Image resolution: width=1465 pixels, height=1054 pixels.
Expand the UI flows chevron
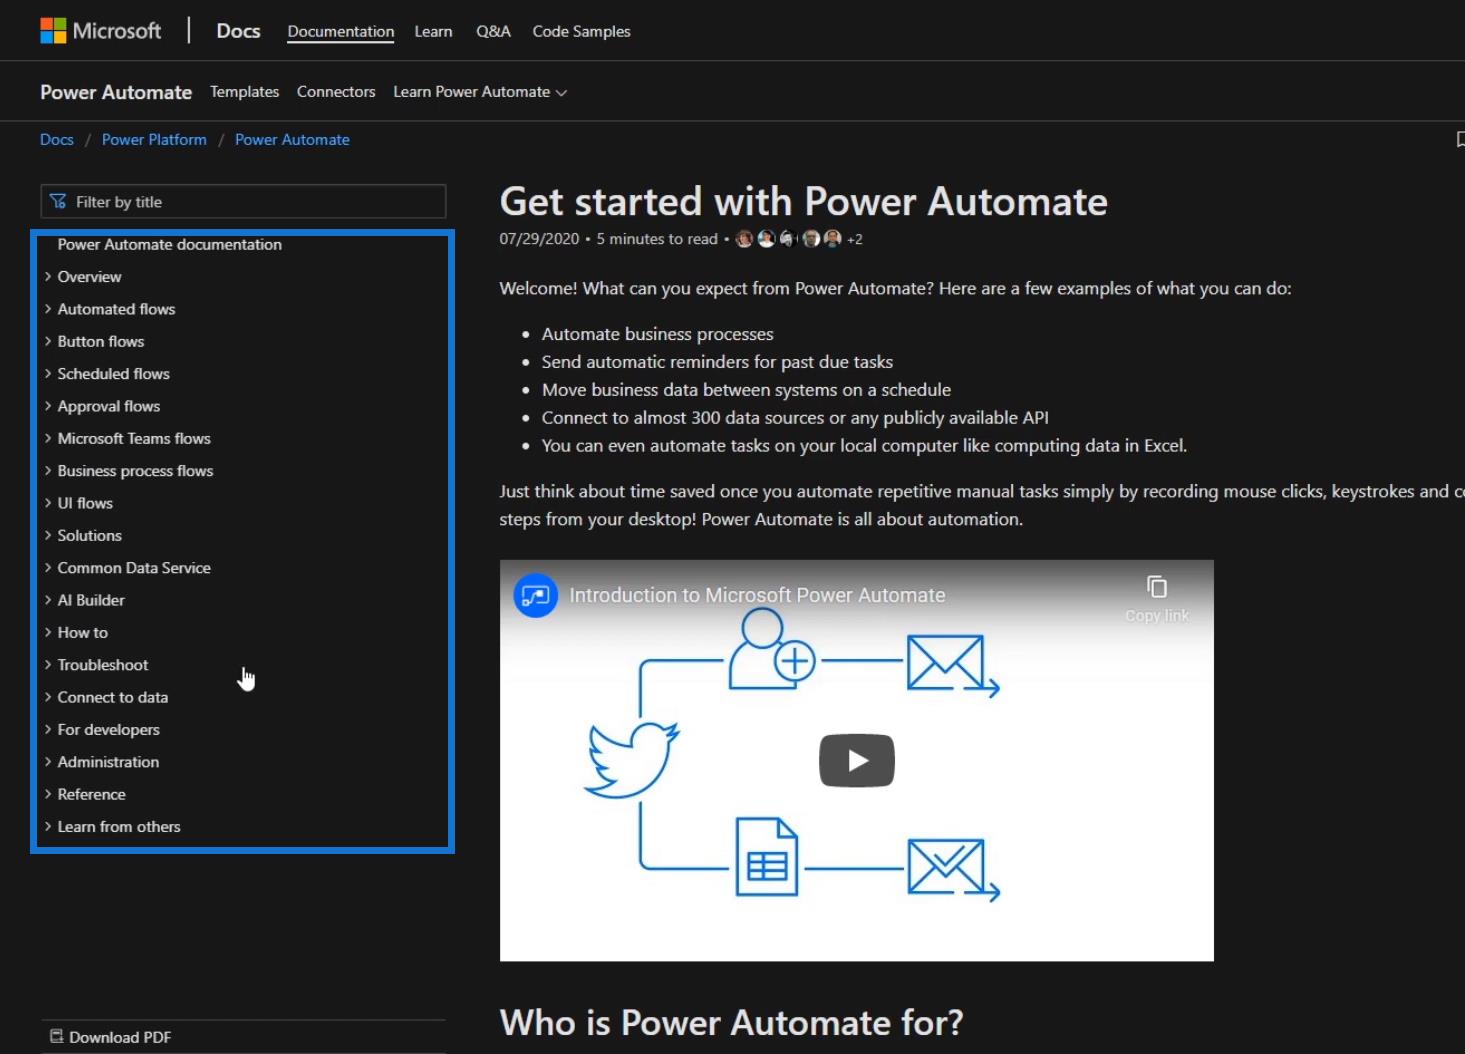click(48, 503)
